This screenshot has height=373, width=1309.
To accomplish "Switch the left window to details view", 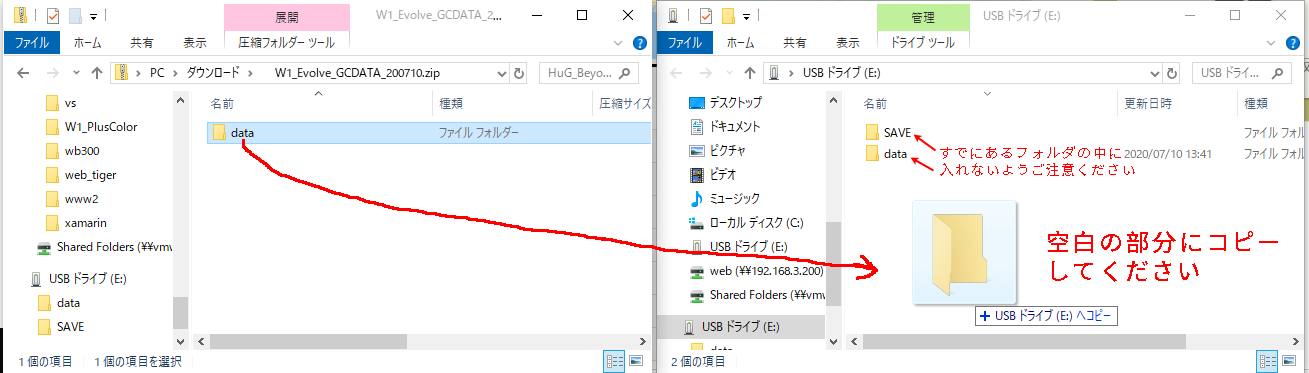I will [x=614, y=361].
